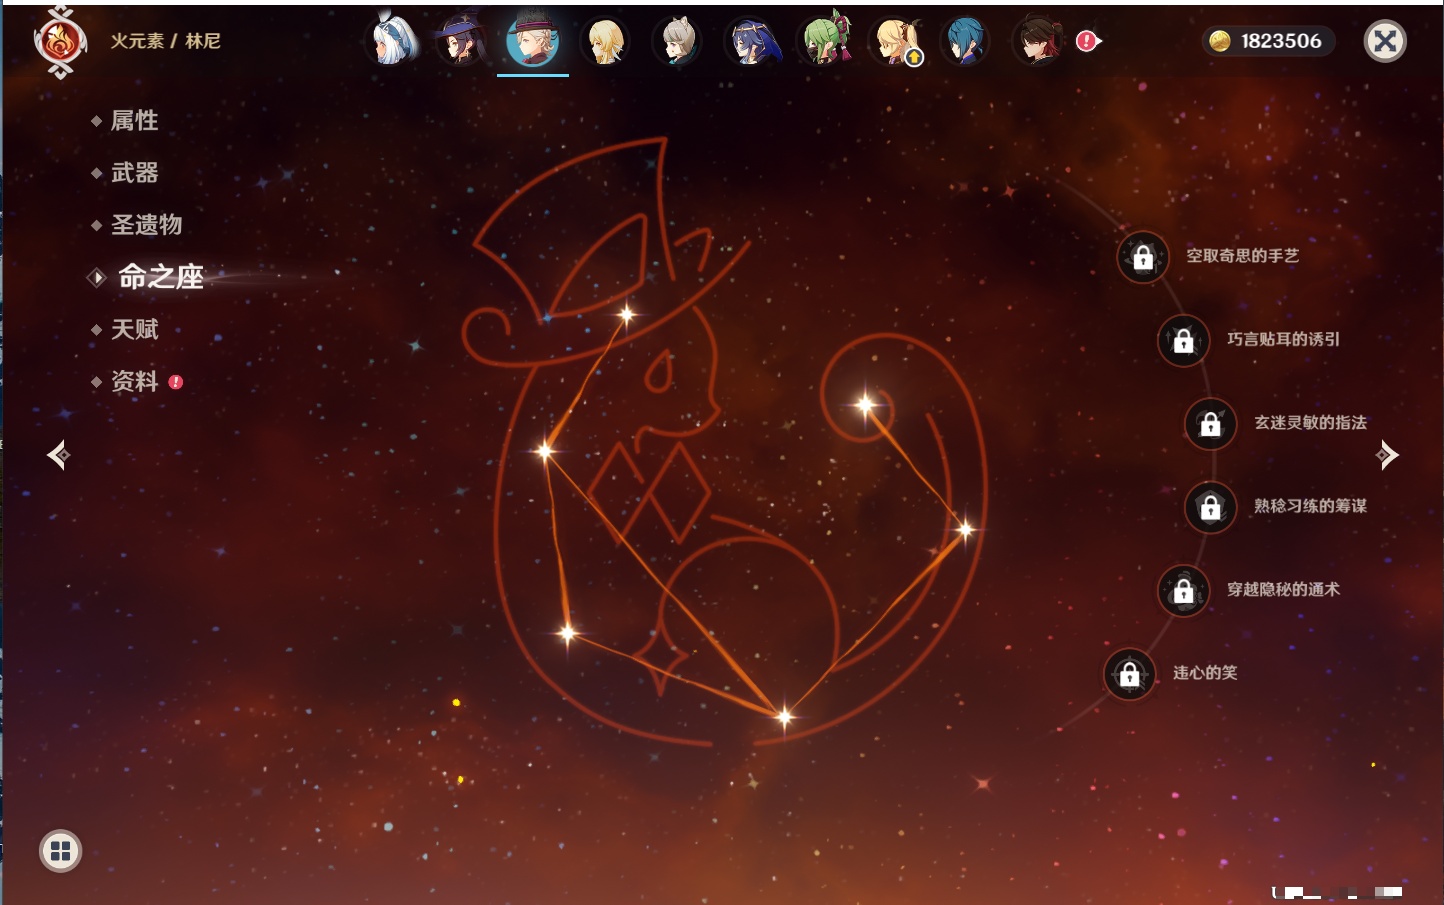Click the constellation label 穿越隐秘的通术
The width and height of the screenshot is (1444, 905).
click(1283, 589)
